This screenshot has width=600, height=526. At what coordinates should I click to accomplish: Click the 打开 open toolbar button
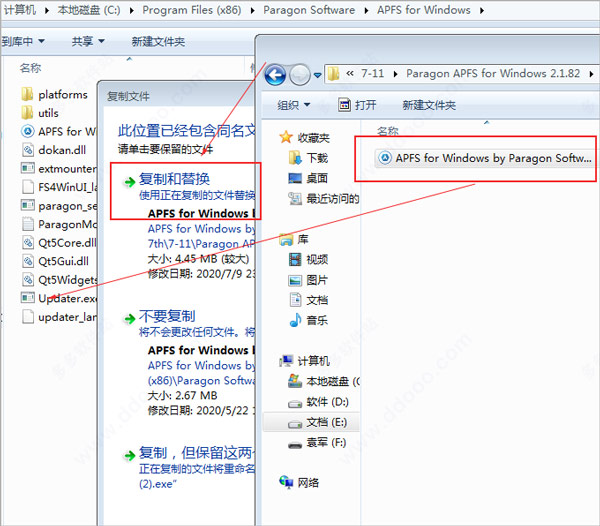[x=357, y=105]
